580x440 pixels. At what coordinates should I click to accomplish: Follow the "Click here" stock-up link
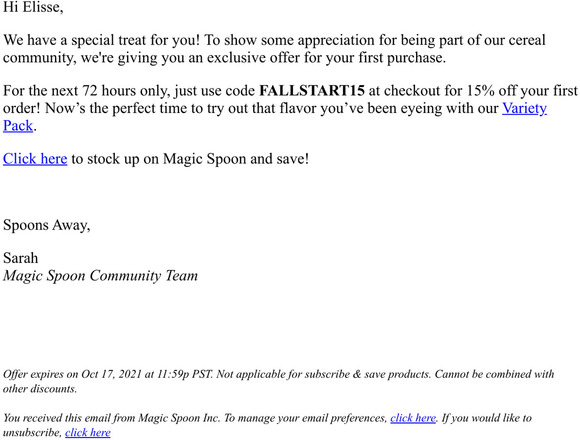click(35, 159)
